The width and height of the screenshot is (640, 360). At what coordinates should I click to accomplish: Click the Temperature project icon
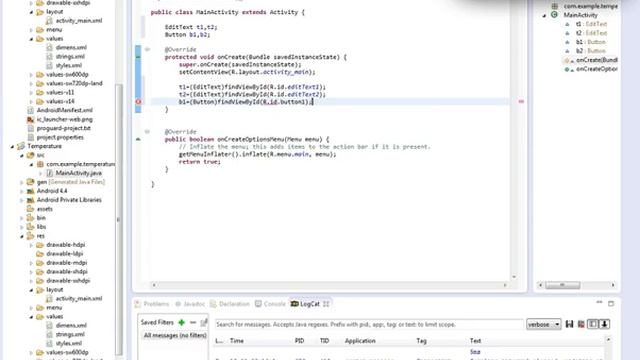coord(21,146)
